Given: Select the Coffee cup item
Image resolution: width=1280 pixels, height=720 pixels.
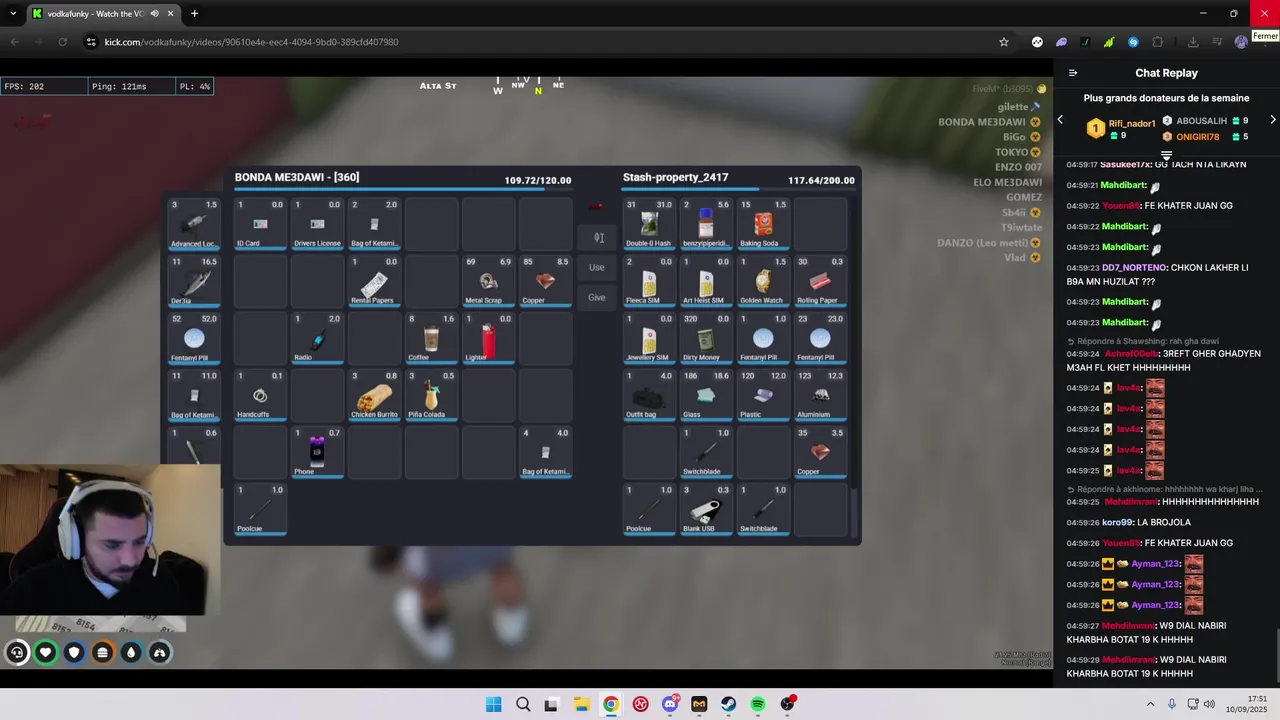Looking at the screenshot, I should 431,337.
